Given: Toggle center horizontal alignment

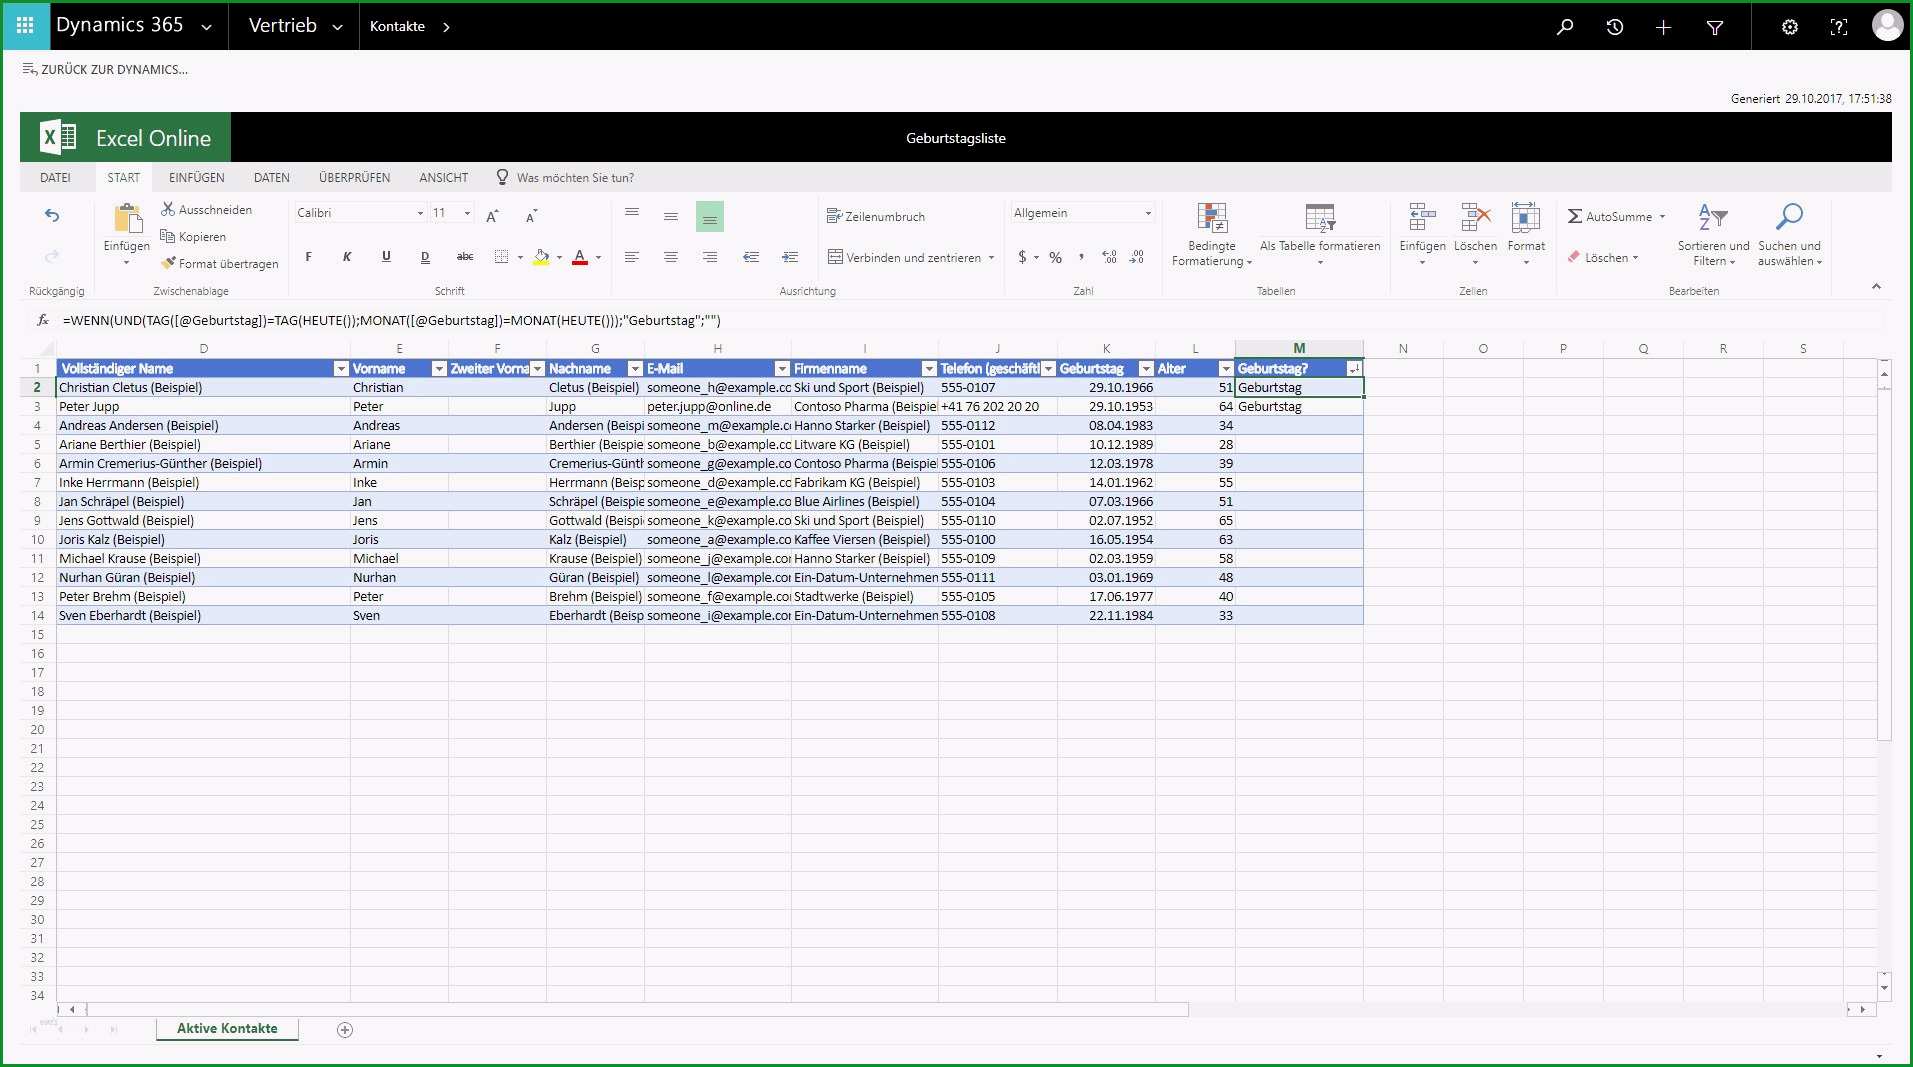Looking at the screenshot, I should tap(671, 257).
